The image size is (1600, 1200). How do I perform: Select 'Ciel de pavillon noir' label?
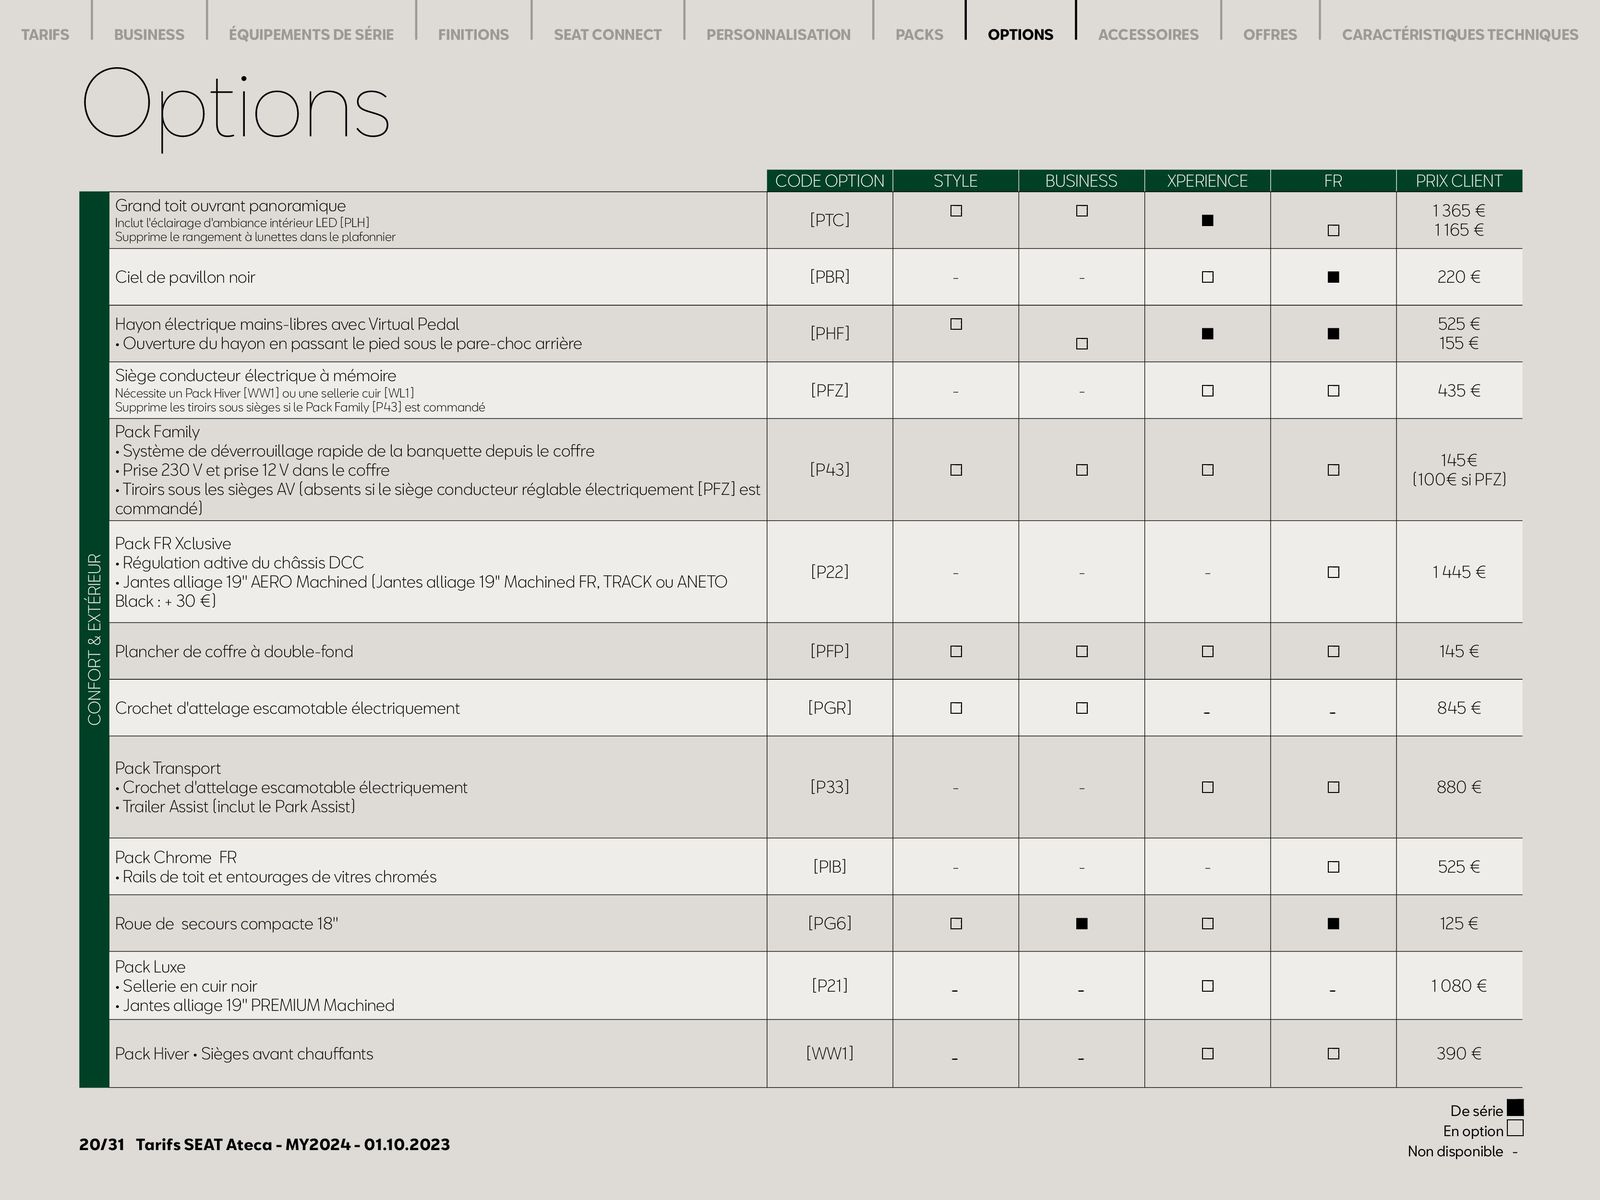coord(185,277)
